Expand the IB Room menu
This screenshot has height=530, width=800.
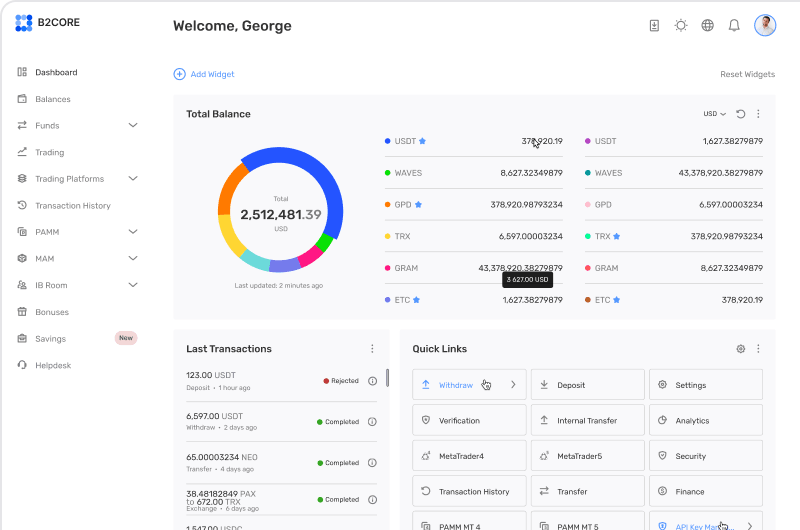coord(133,285)
